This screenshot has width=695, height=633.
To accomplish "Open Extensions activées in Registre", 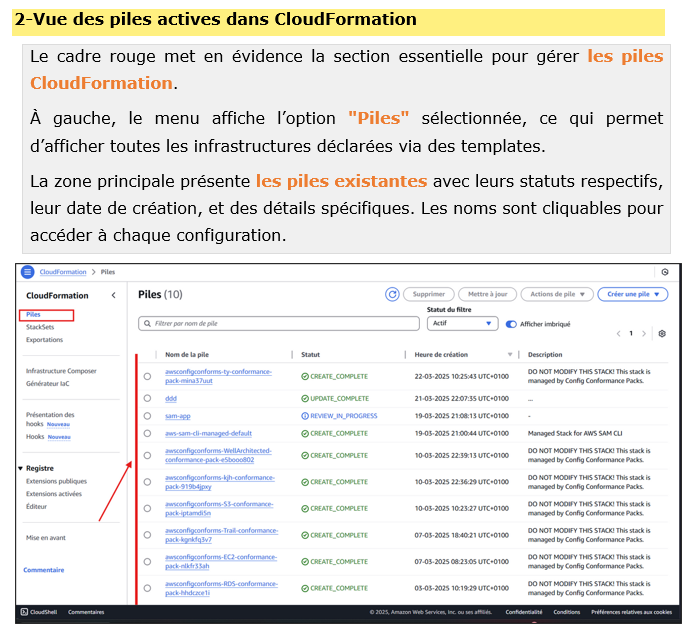I will click(54, 494).
